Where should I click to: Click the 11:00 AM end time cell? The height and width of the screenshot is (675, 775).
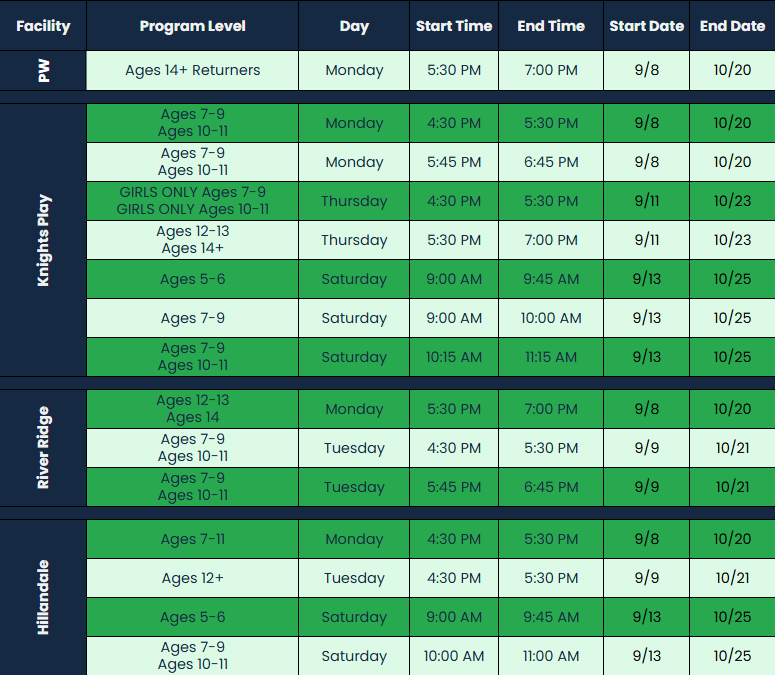coord(551,656)
